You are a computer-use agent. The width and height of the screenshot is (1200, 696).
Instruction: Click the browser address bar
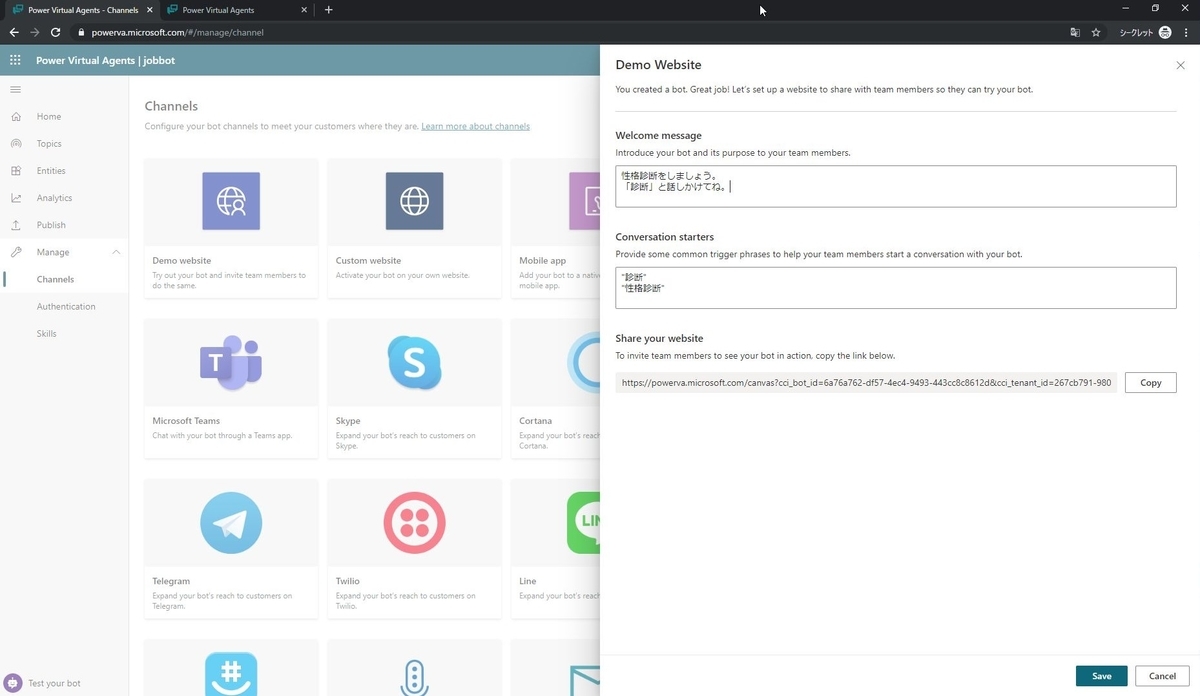[x=568, y=32]
